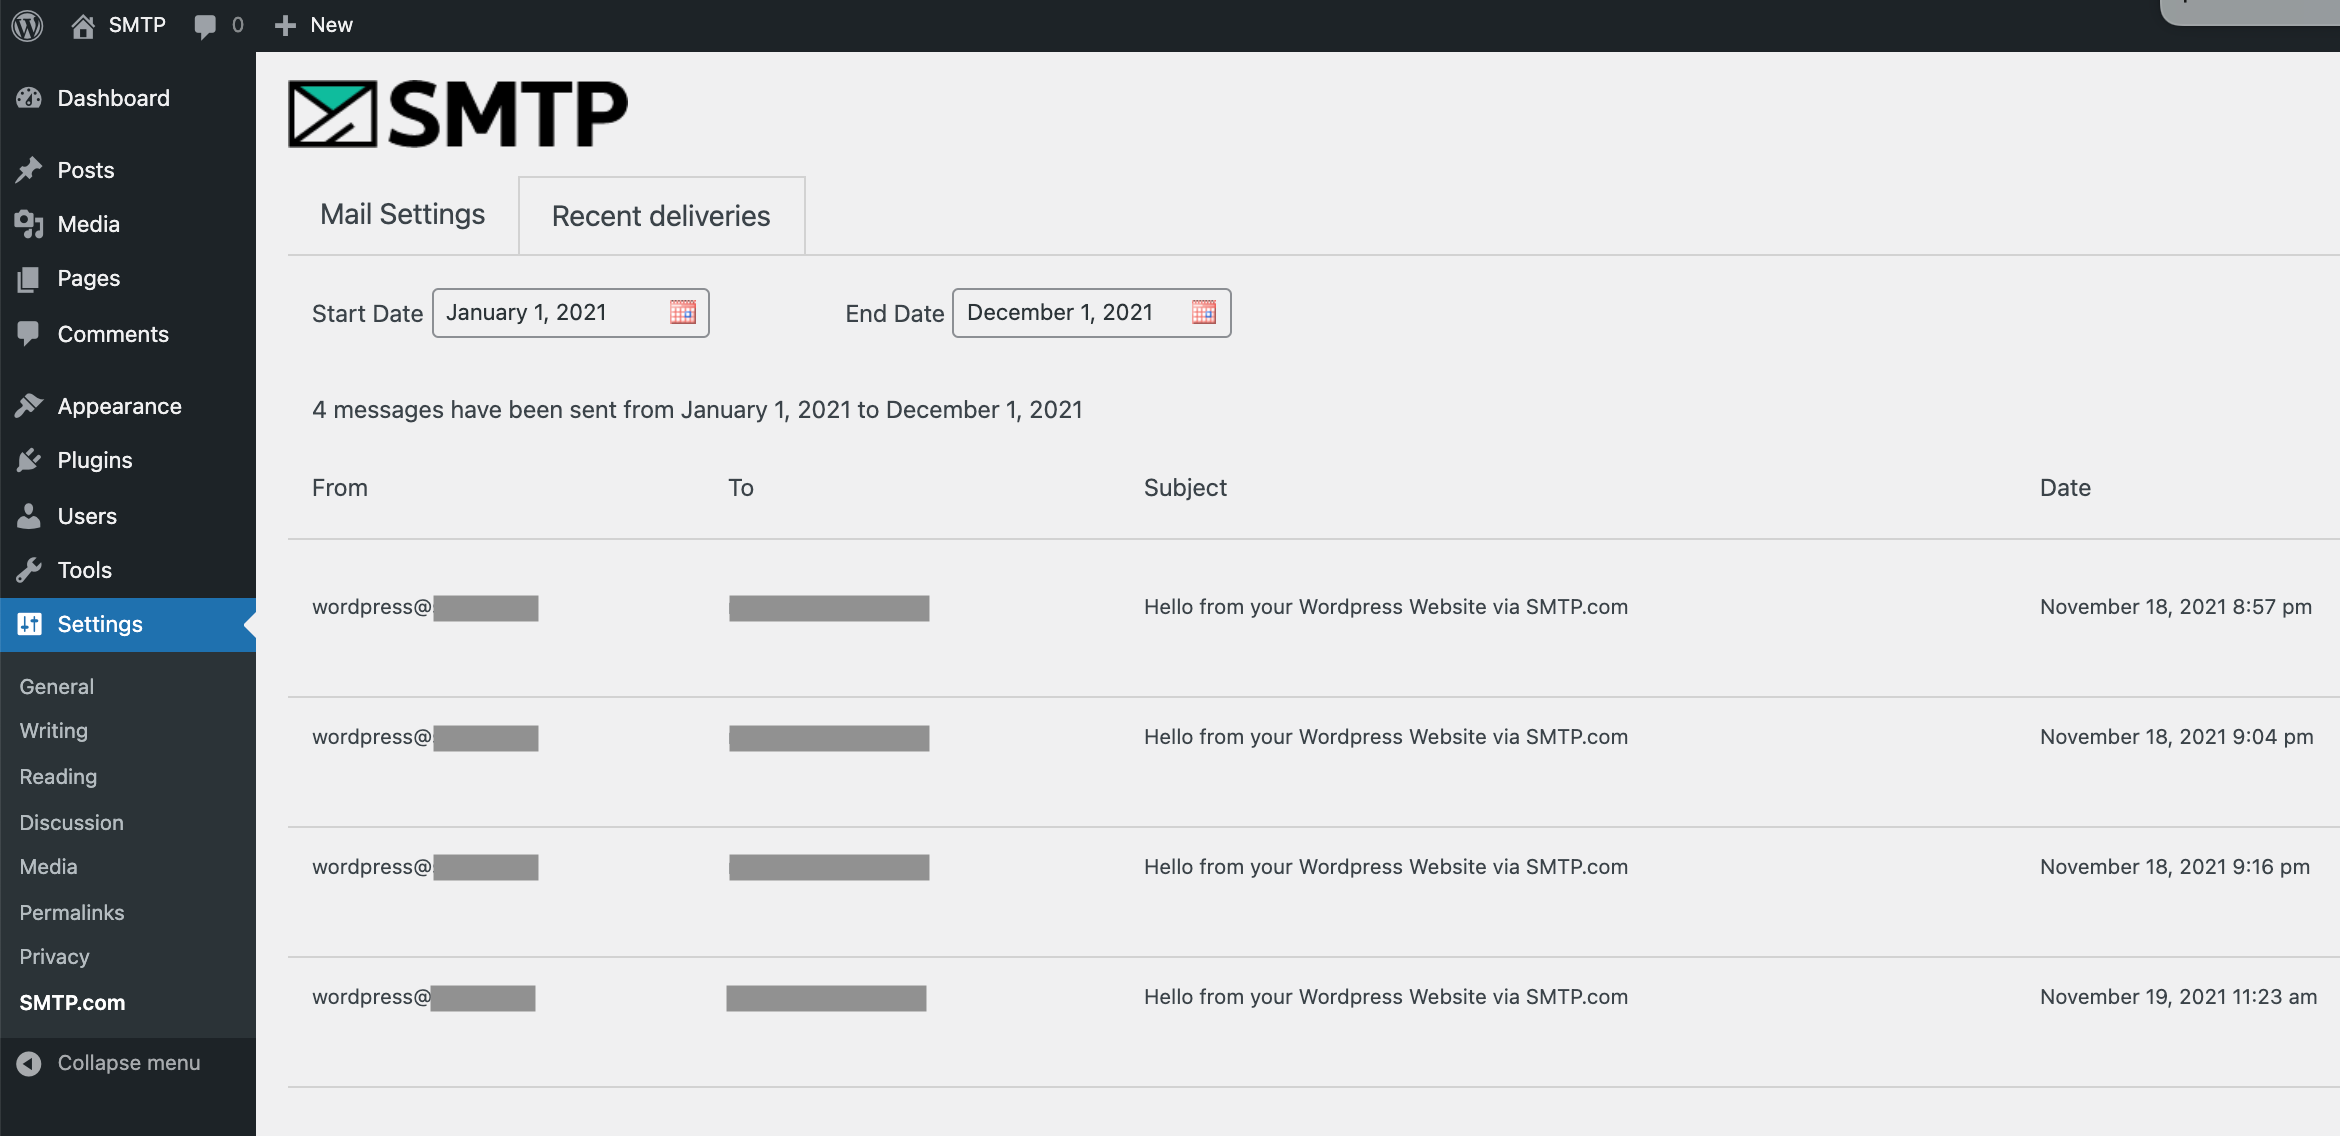Click the Settings sliders icon

click(x=29, y=624)
